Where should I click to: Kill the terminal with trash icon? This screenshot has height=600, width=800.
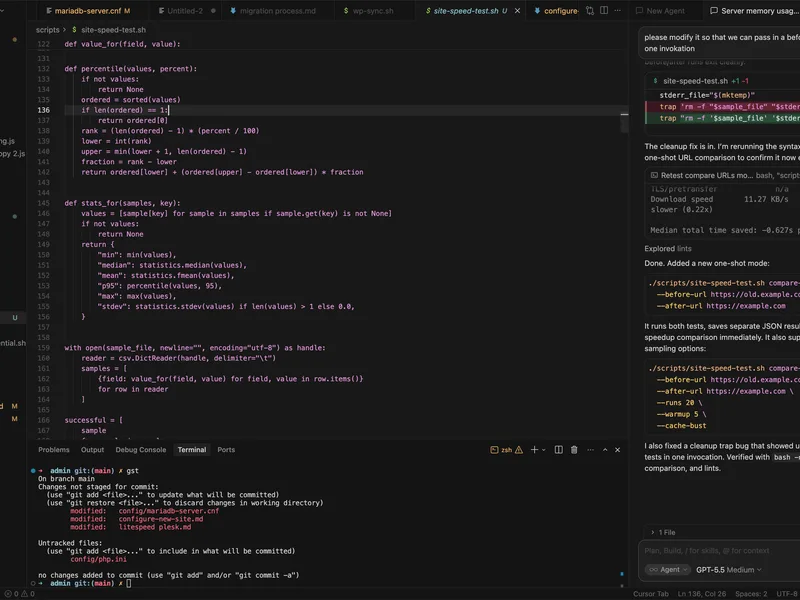point(574,450)
